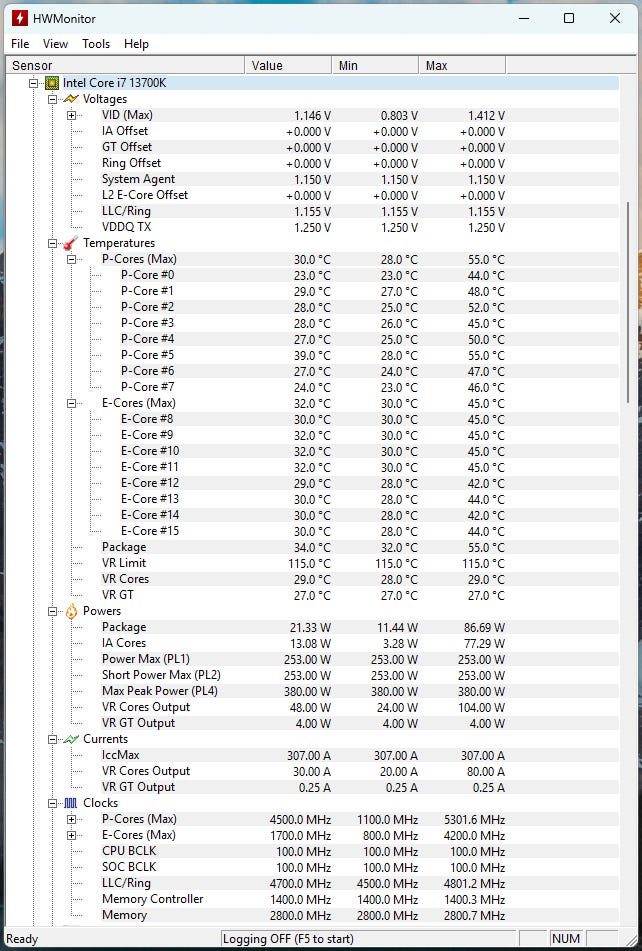Click the Sensor column header
The width and height of the screenshot is (642, 951).
(125, 66)
